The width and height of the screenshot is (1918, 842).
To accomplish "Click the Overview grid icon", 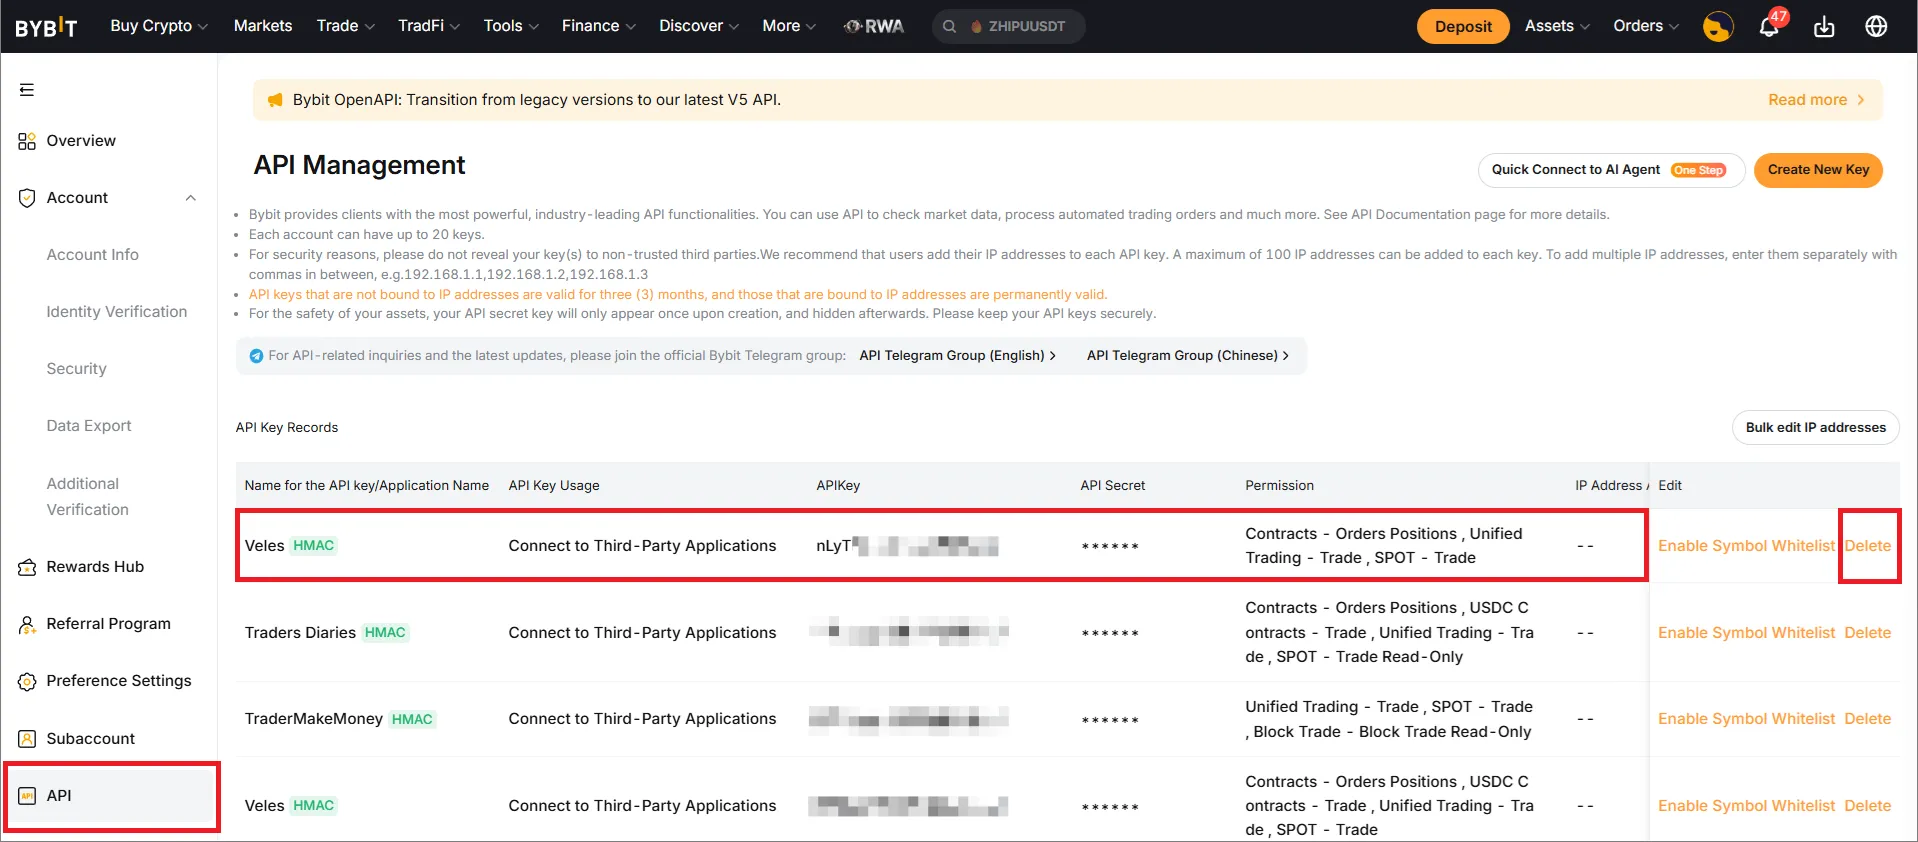I will tap(27, 141).
